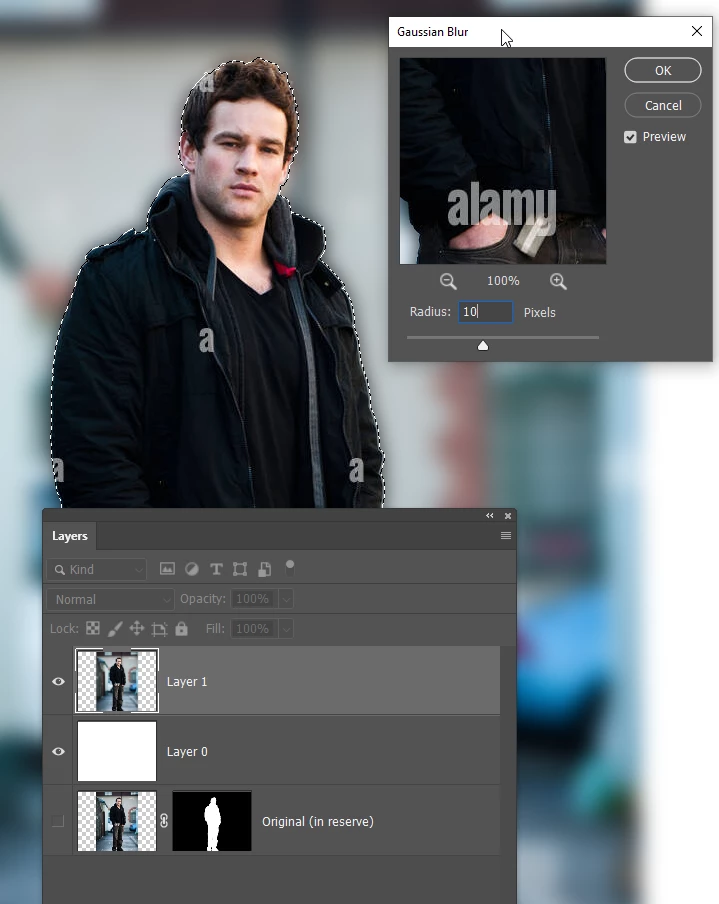
Task: Hide Layer 0 visibility eye
Action: pyautogui.click(x=58, y=751)
